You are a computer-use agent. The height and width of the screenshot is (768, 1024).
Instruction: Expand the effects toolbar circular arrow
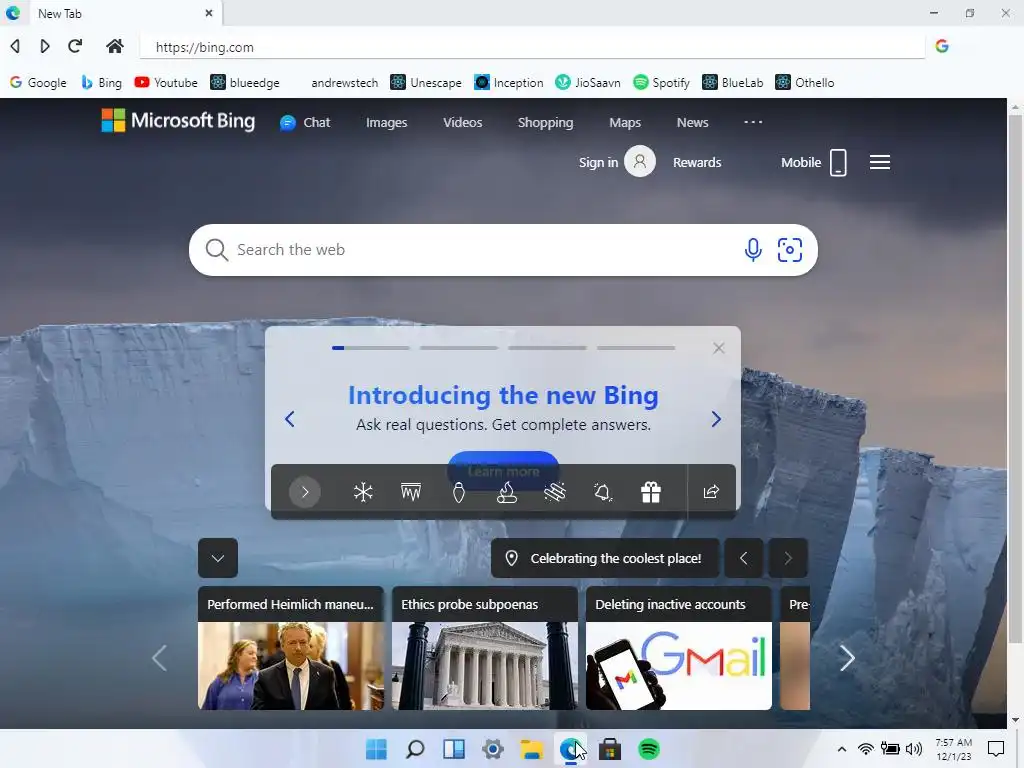tap(304, 492)
